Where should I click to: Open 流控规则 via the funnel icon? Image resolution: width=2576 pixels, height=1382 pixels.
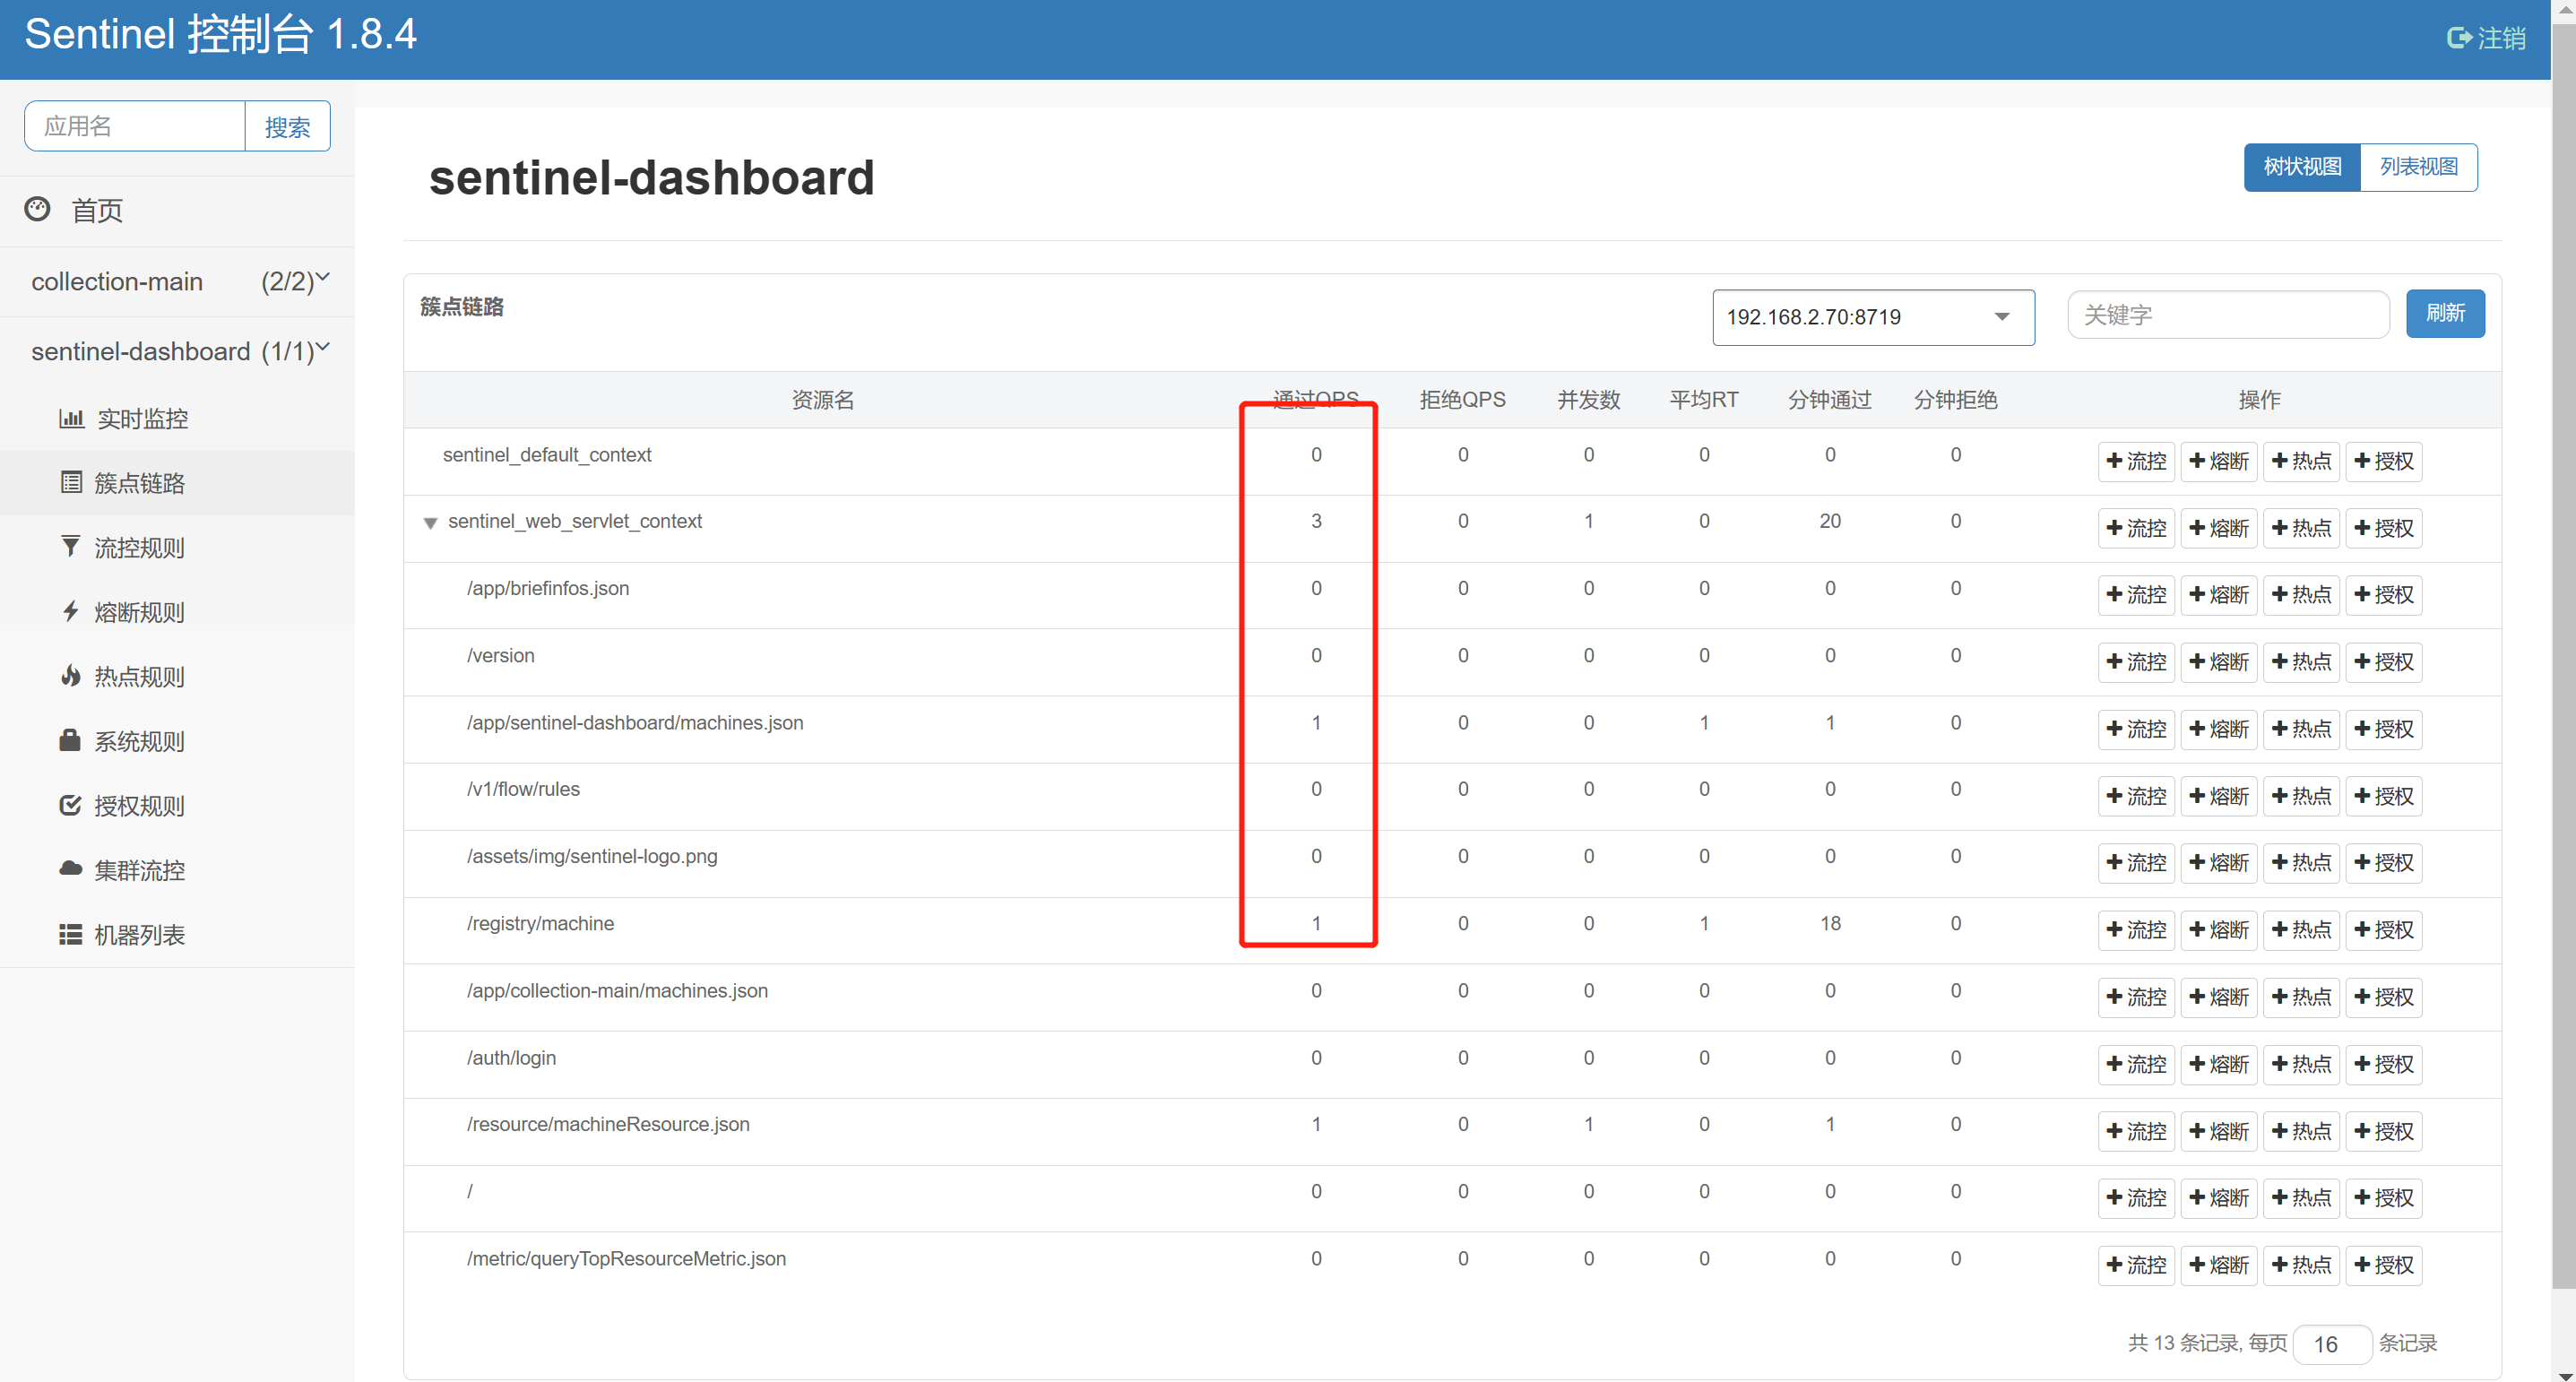69,547
